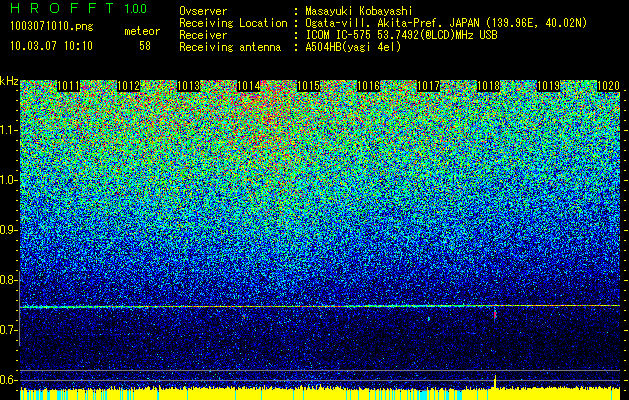Click the 1012 time marker
Viewport: 629px width, 400px height.
129,86
